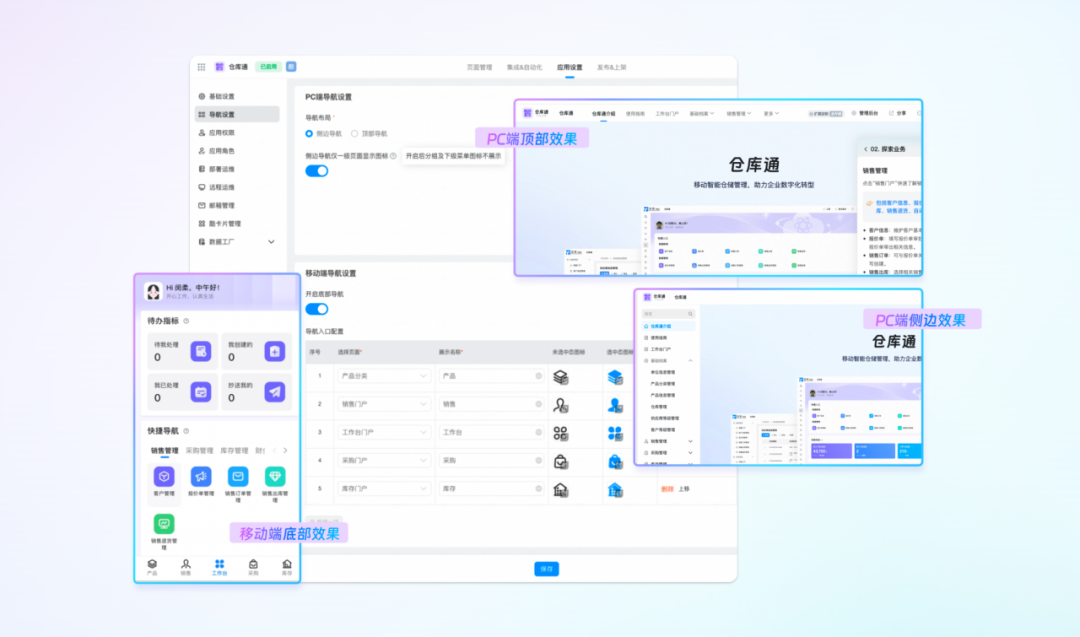
Task: Open the 销售订单管理 envelope icon
Action: tap(238, 476)
